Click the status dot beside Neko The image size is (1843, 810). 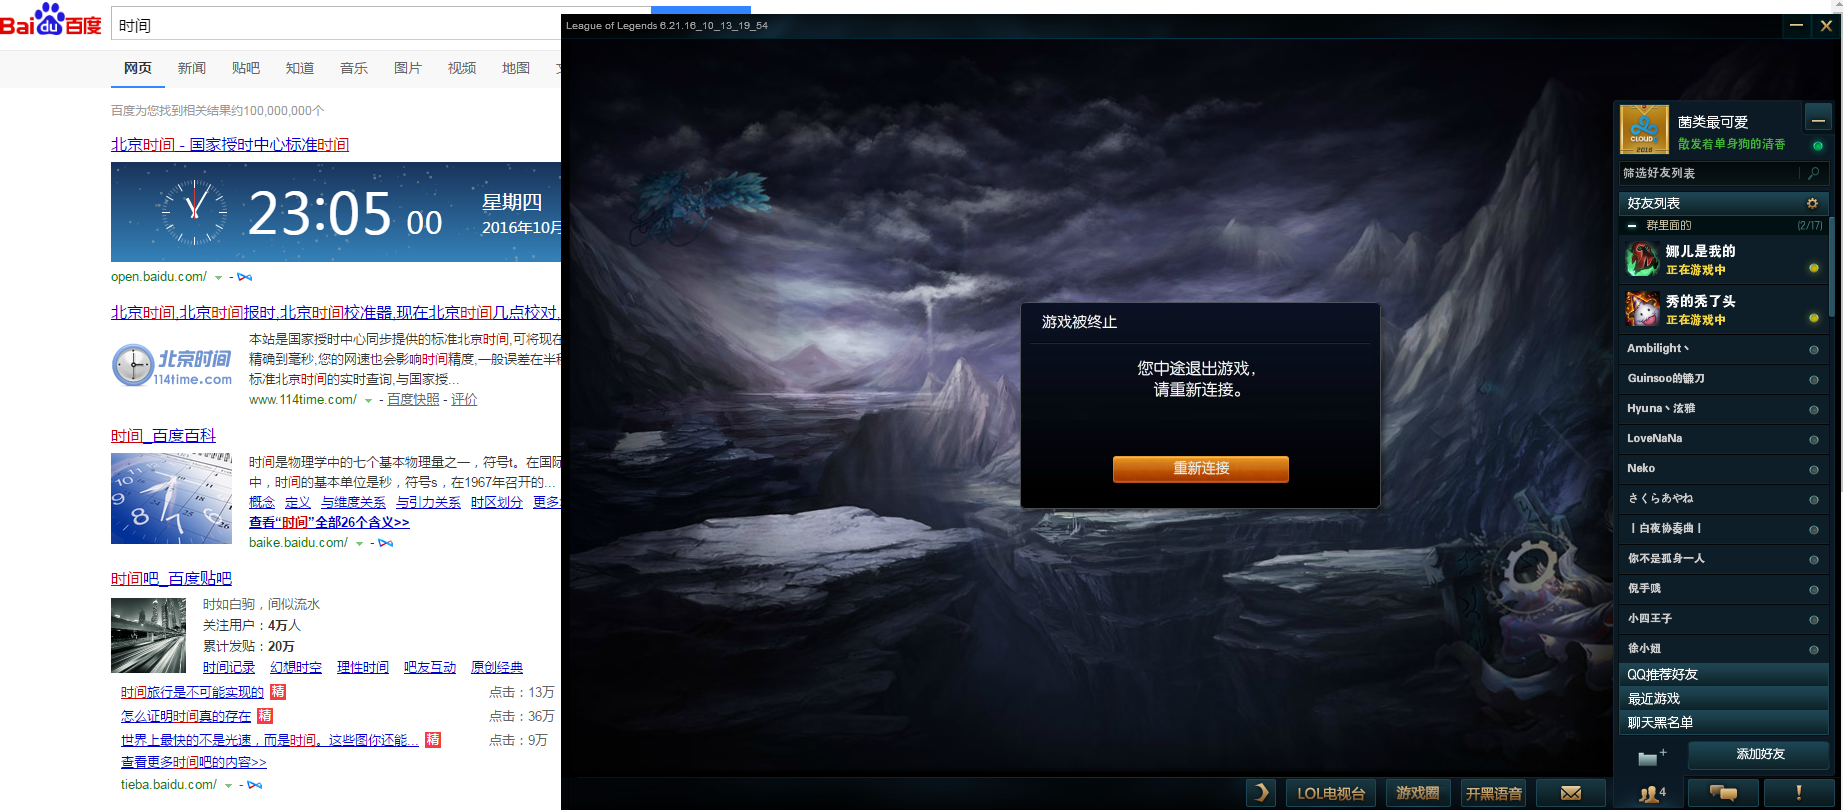(1813, 469)
